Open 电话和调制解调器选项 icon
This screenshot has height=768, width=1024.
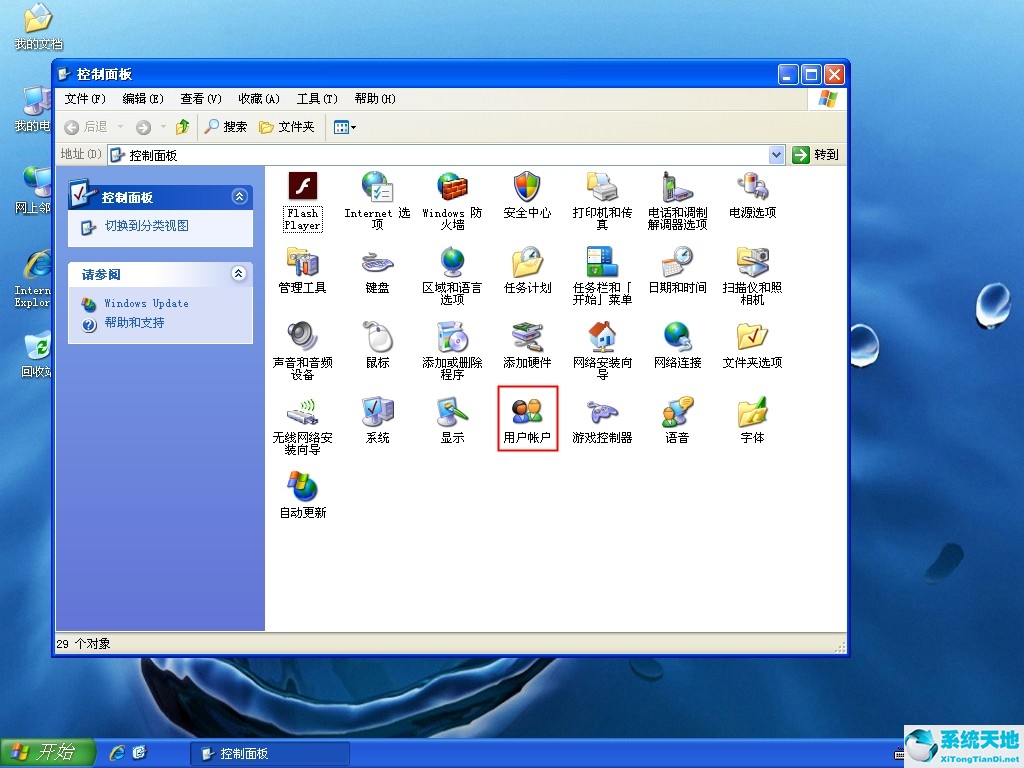click(x=677, y=201)
